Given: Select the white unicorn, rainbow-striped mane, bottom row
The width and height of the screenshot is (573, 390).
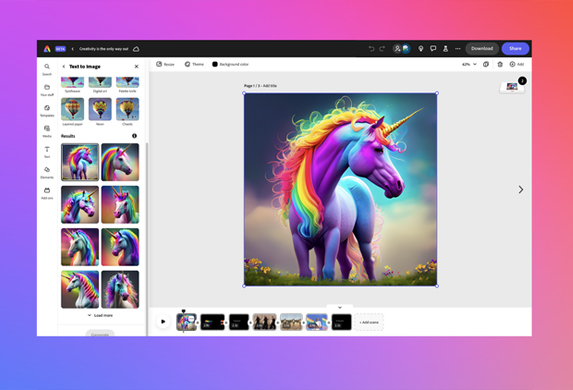Looking at the screenshot, I should pyautogui.click(x=80, y=289).
